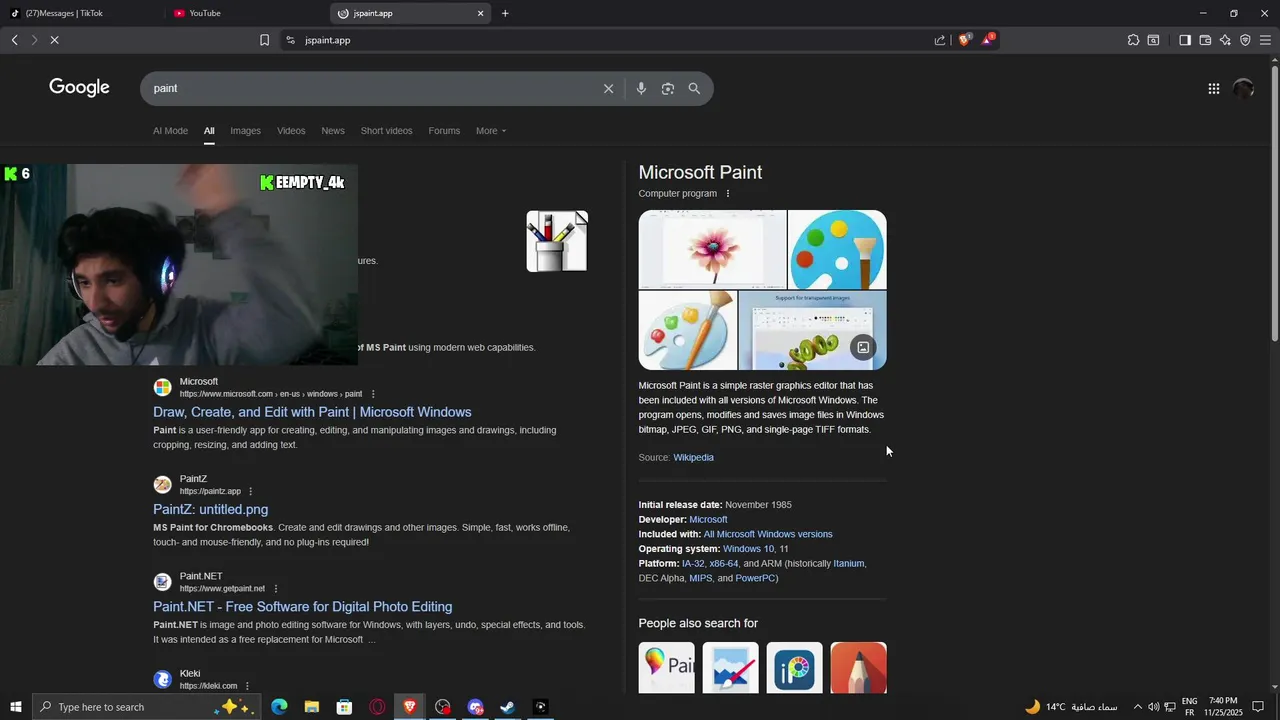This screenshot has height=720, width=1280.
Task: Expand the More search filter dropdown
Action: [491, 131]
